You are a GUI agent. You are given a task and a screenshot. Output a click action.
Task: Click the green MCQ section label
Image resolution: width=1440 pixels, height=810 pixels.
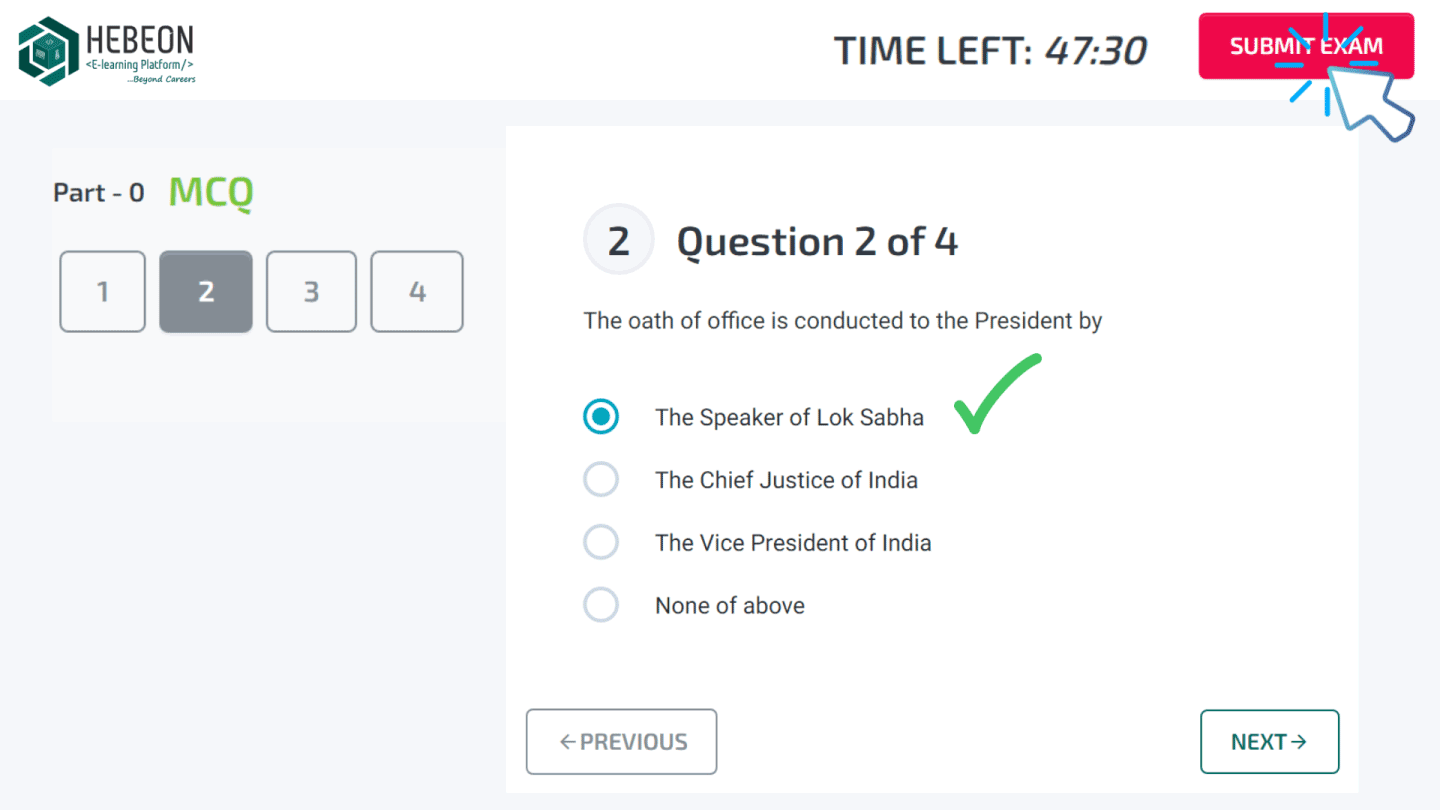210,192
